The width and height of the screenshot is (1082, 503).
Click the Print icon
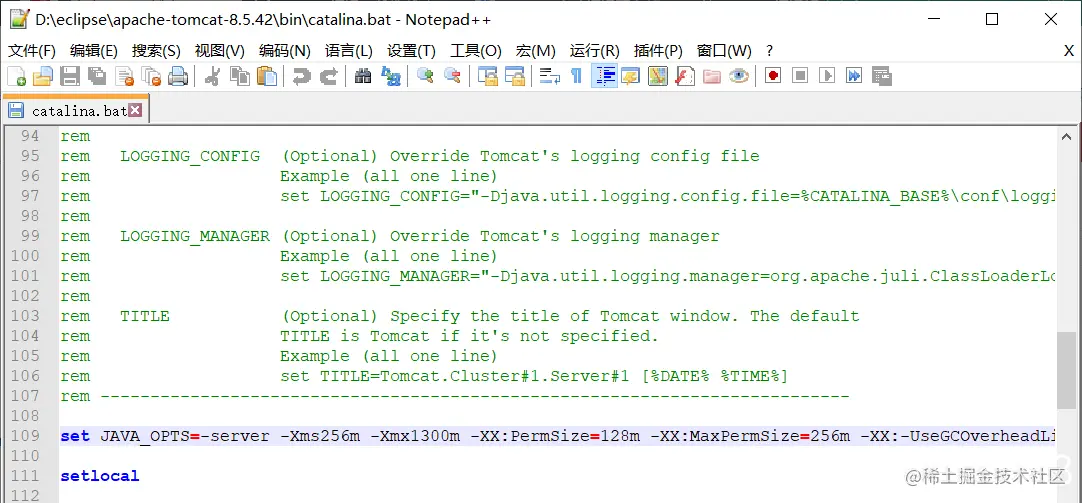pyautogui.click(x=178, y=76)
